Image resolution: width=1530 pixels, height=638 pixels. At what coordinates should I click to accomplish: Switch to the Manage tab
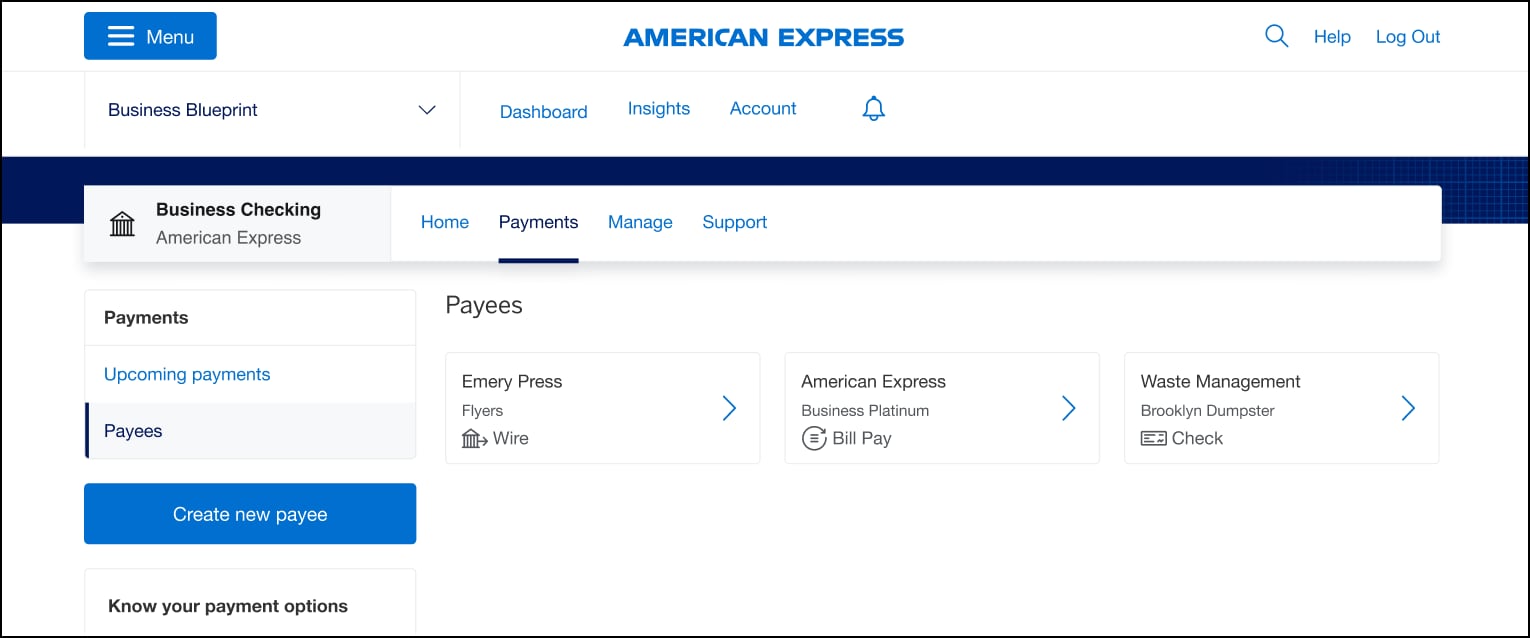[640, 222]
